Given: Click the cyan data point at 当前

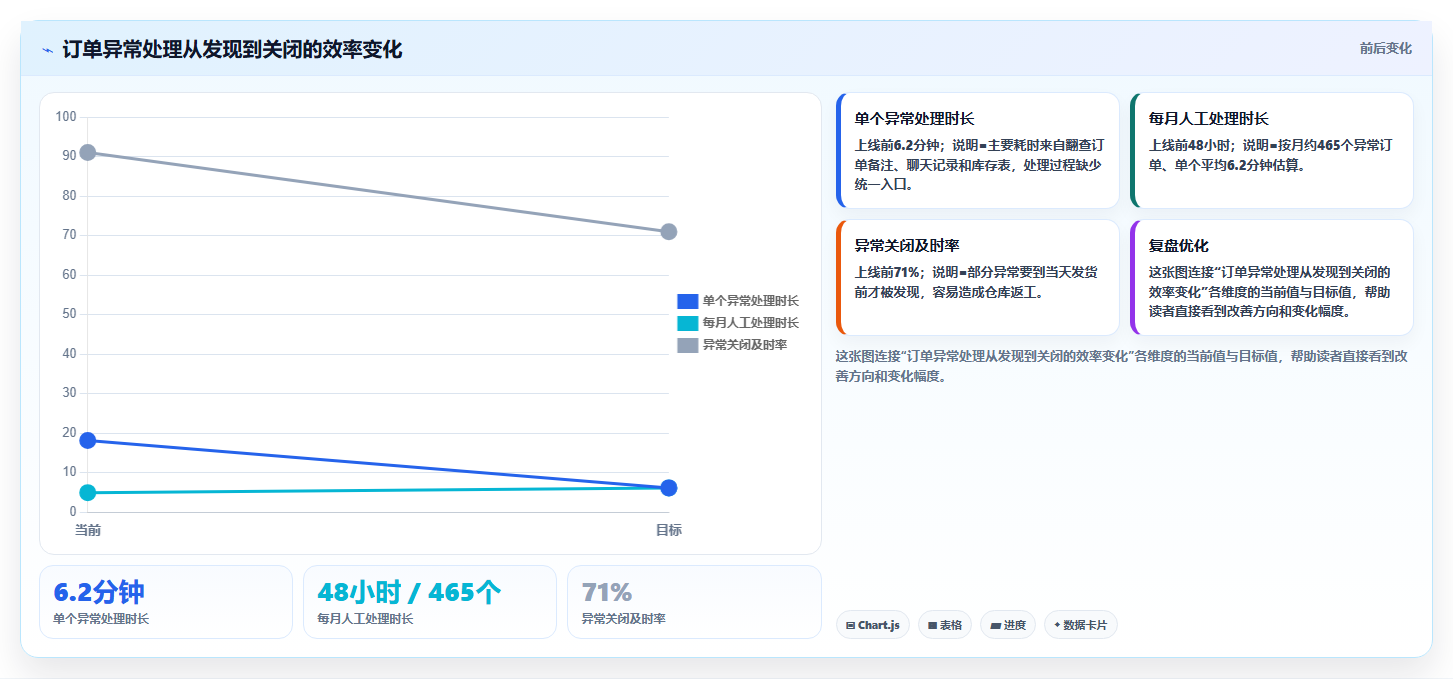Looking at the screenshot, I should (x=88, y=492).
